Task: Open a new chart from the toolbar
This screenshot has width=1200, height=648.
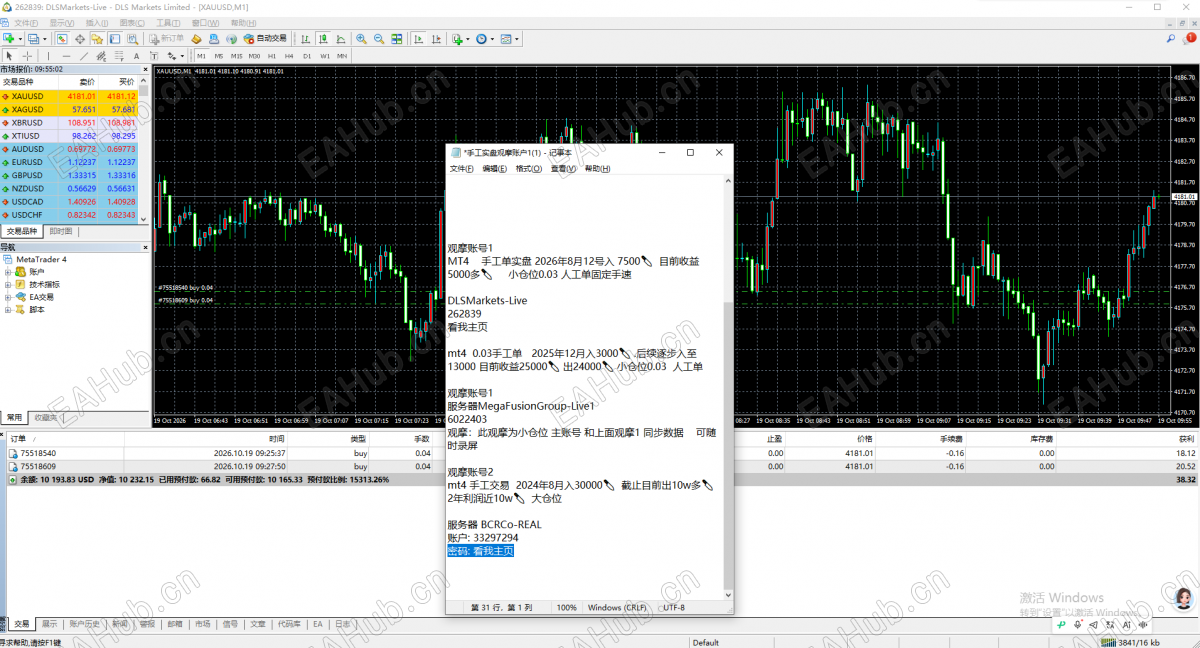Action: (10, 39)
